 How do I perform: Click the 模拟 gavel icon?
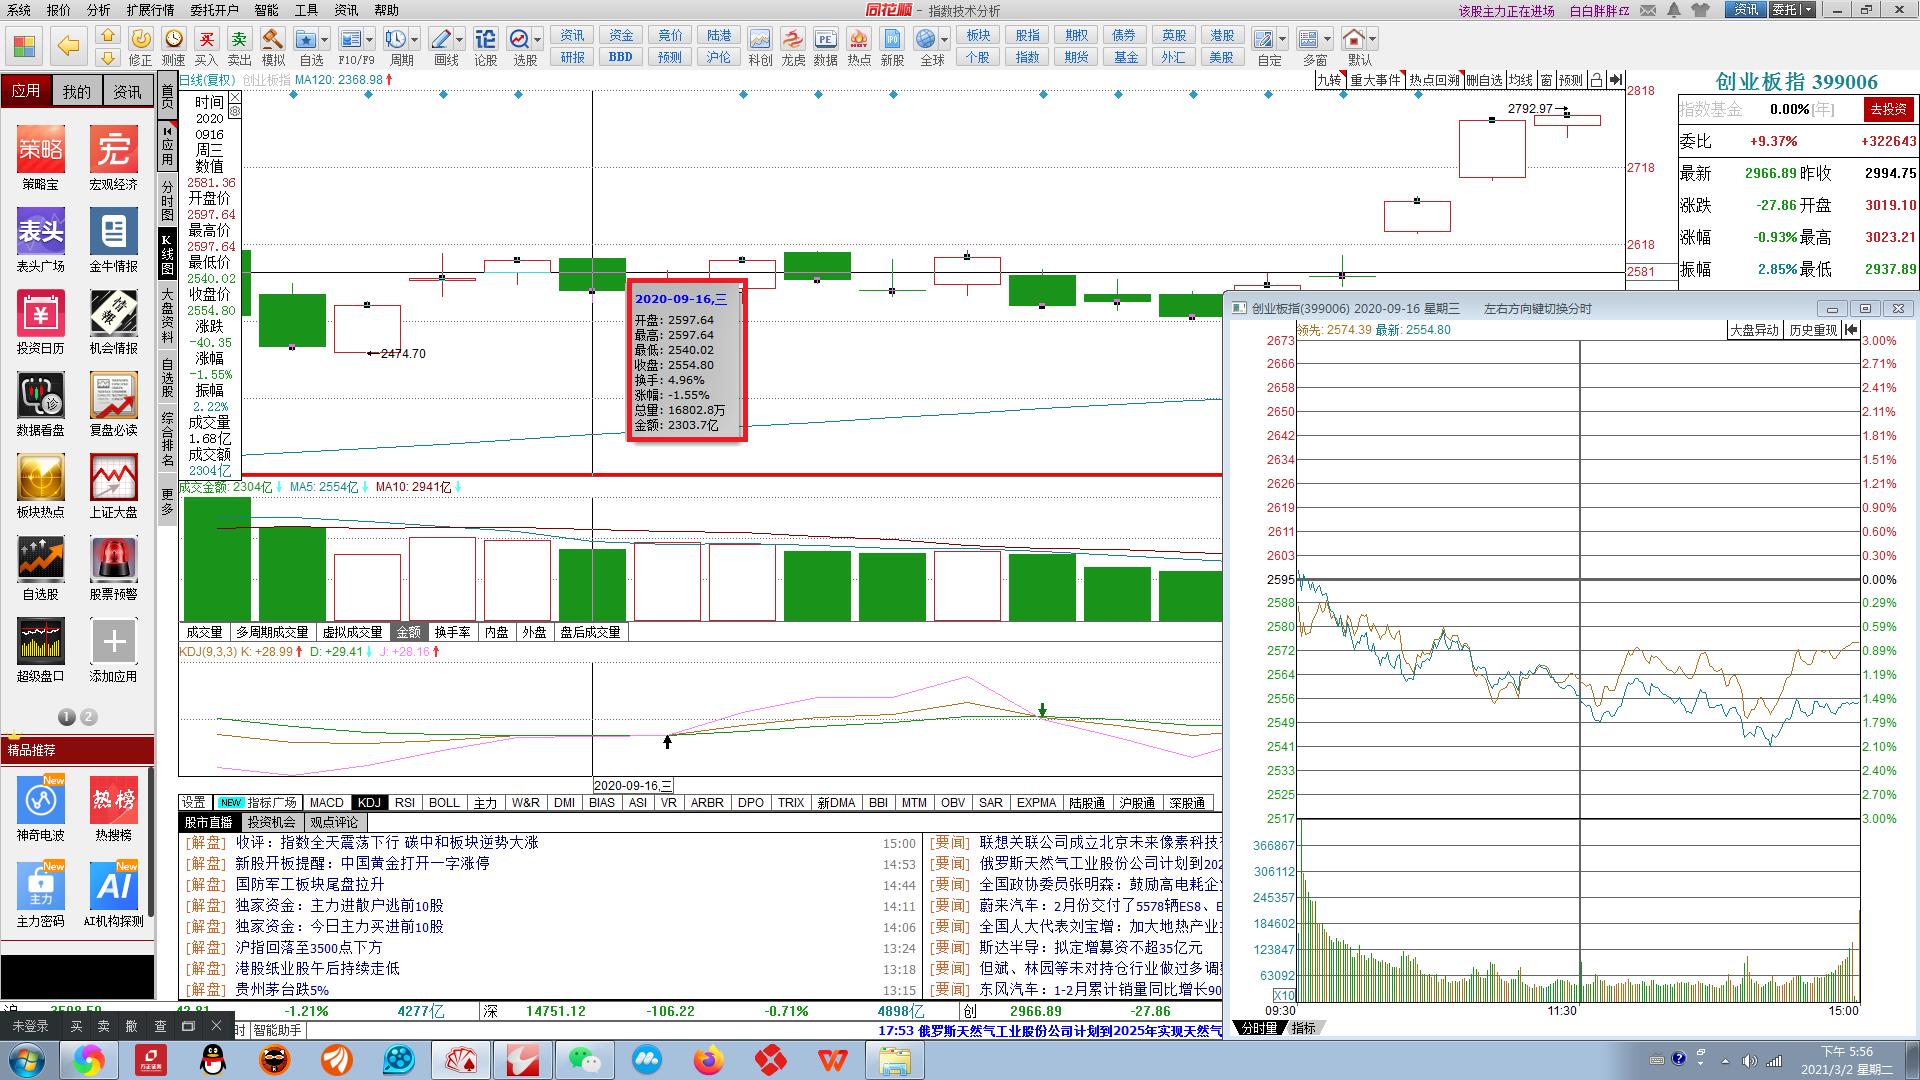pyautogui.click(x=272, y=40)
